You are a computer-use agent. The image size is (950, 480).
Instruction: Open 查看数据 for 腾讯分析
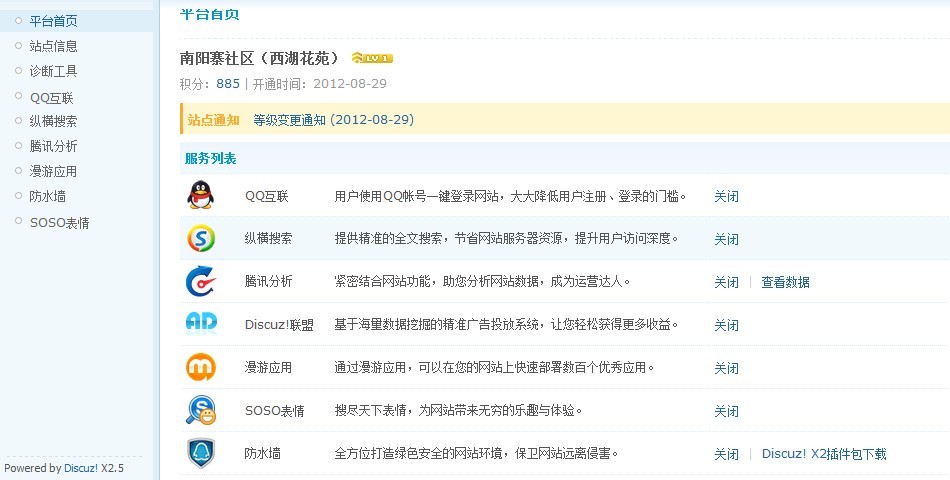coord(785,282)
